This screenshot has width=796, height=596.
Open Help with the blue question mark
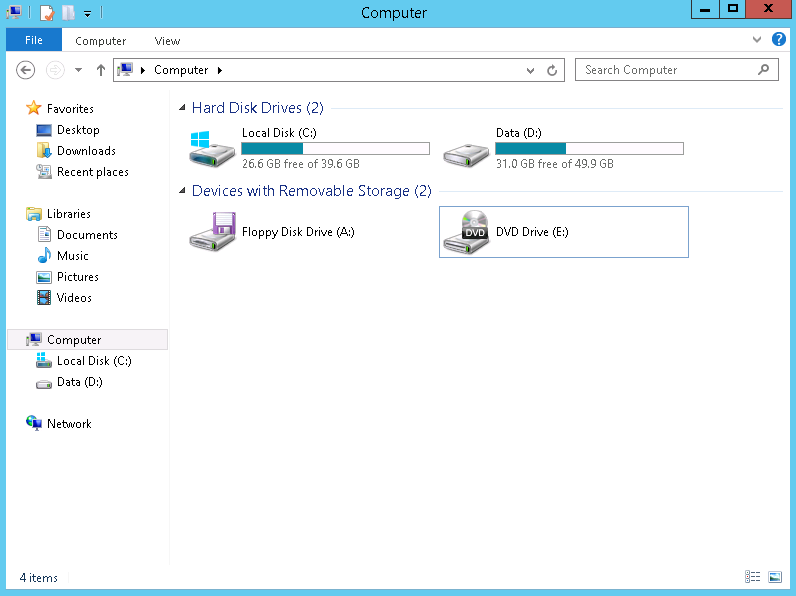pos(779,40)
